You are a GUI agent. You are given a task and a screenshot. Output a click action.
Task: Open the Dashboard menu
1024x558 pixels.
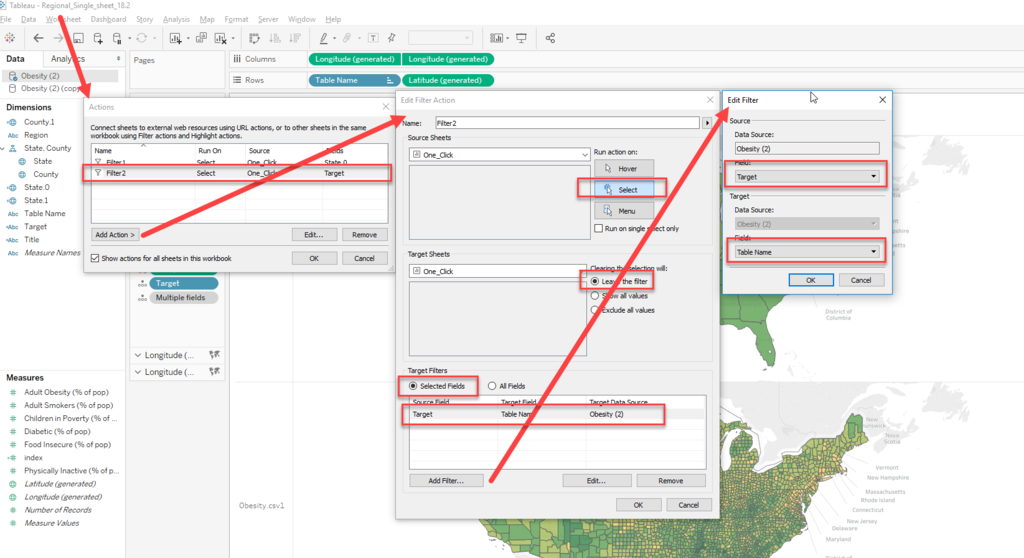[108, 19]
